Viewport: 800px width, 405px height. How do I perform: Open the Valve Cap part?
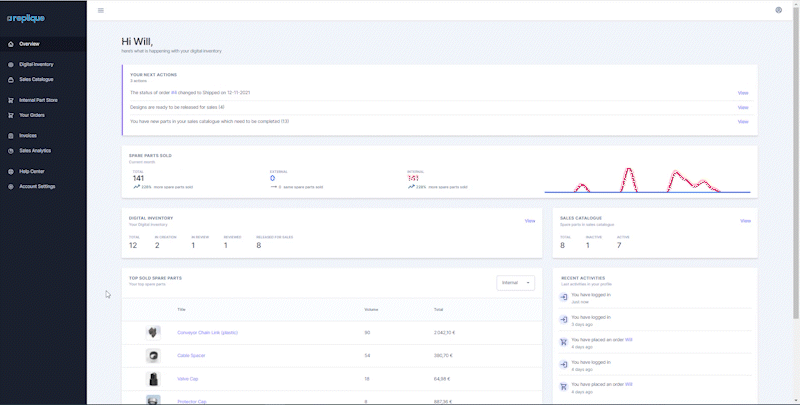[188, 379]
